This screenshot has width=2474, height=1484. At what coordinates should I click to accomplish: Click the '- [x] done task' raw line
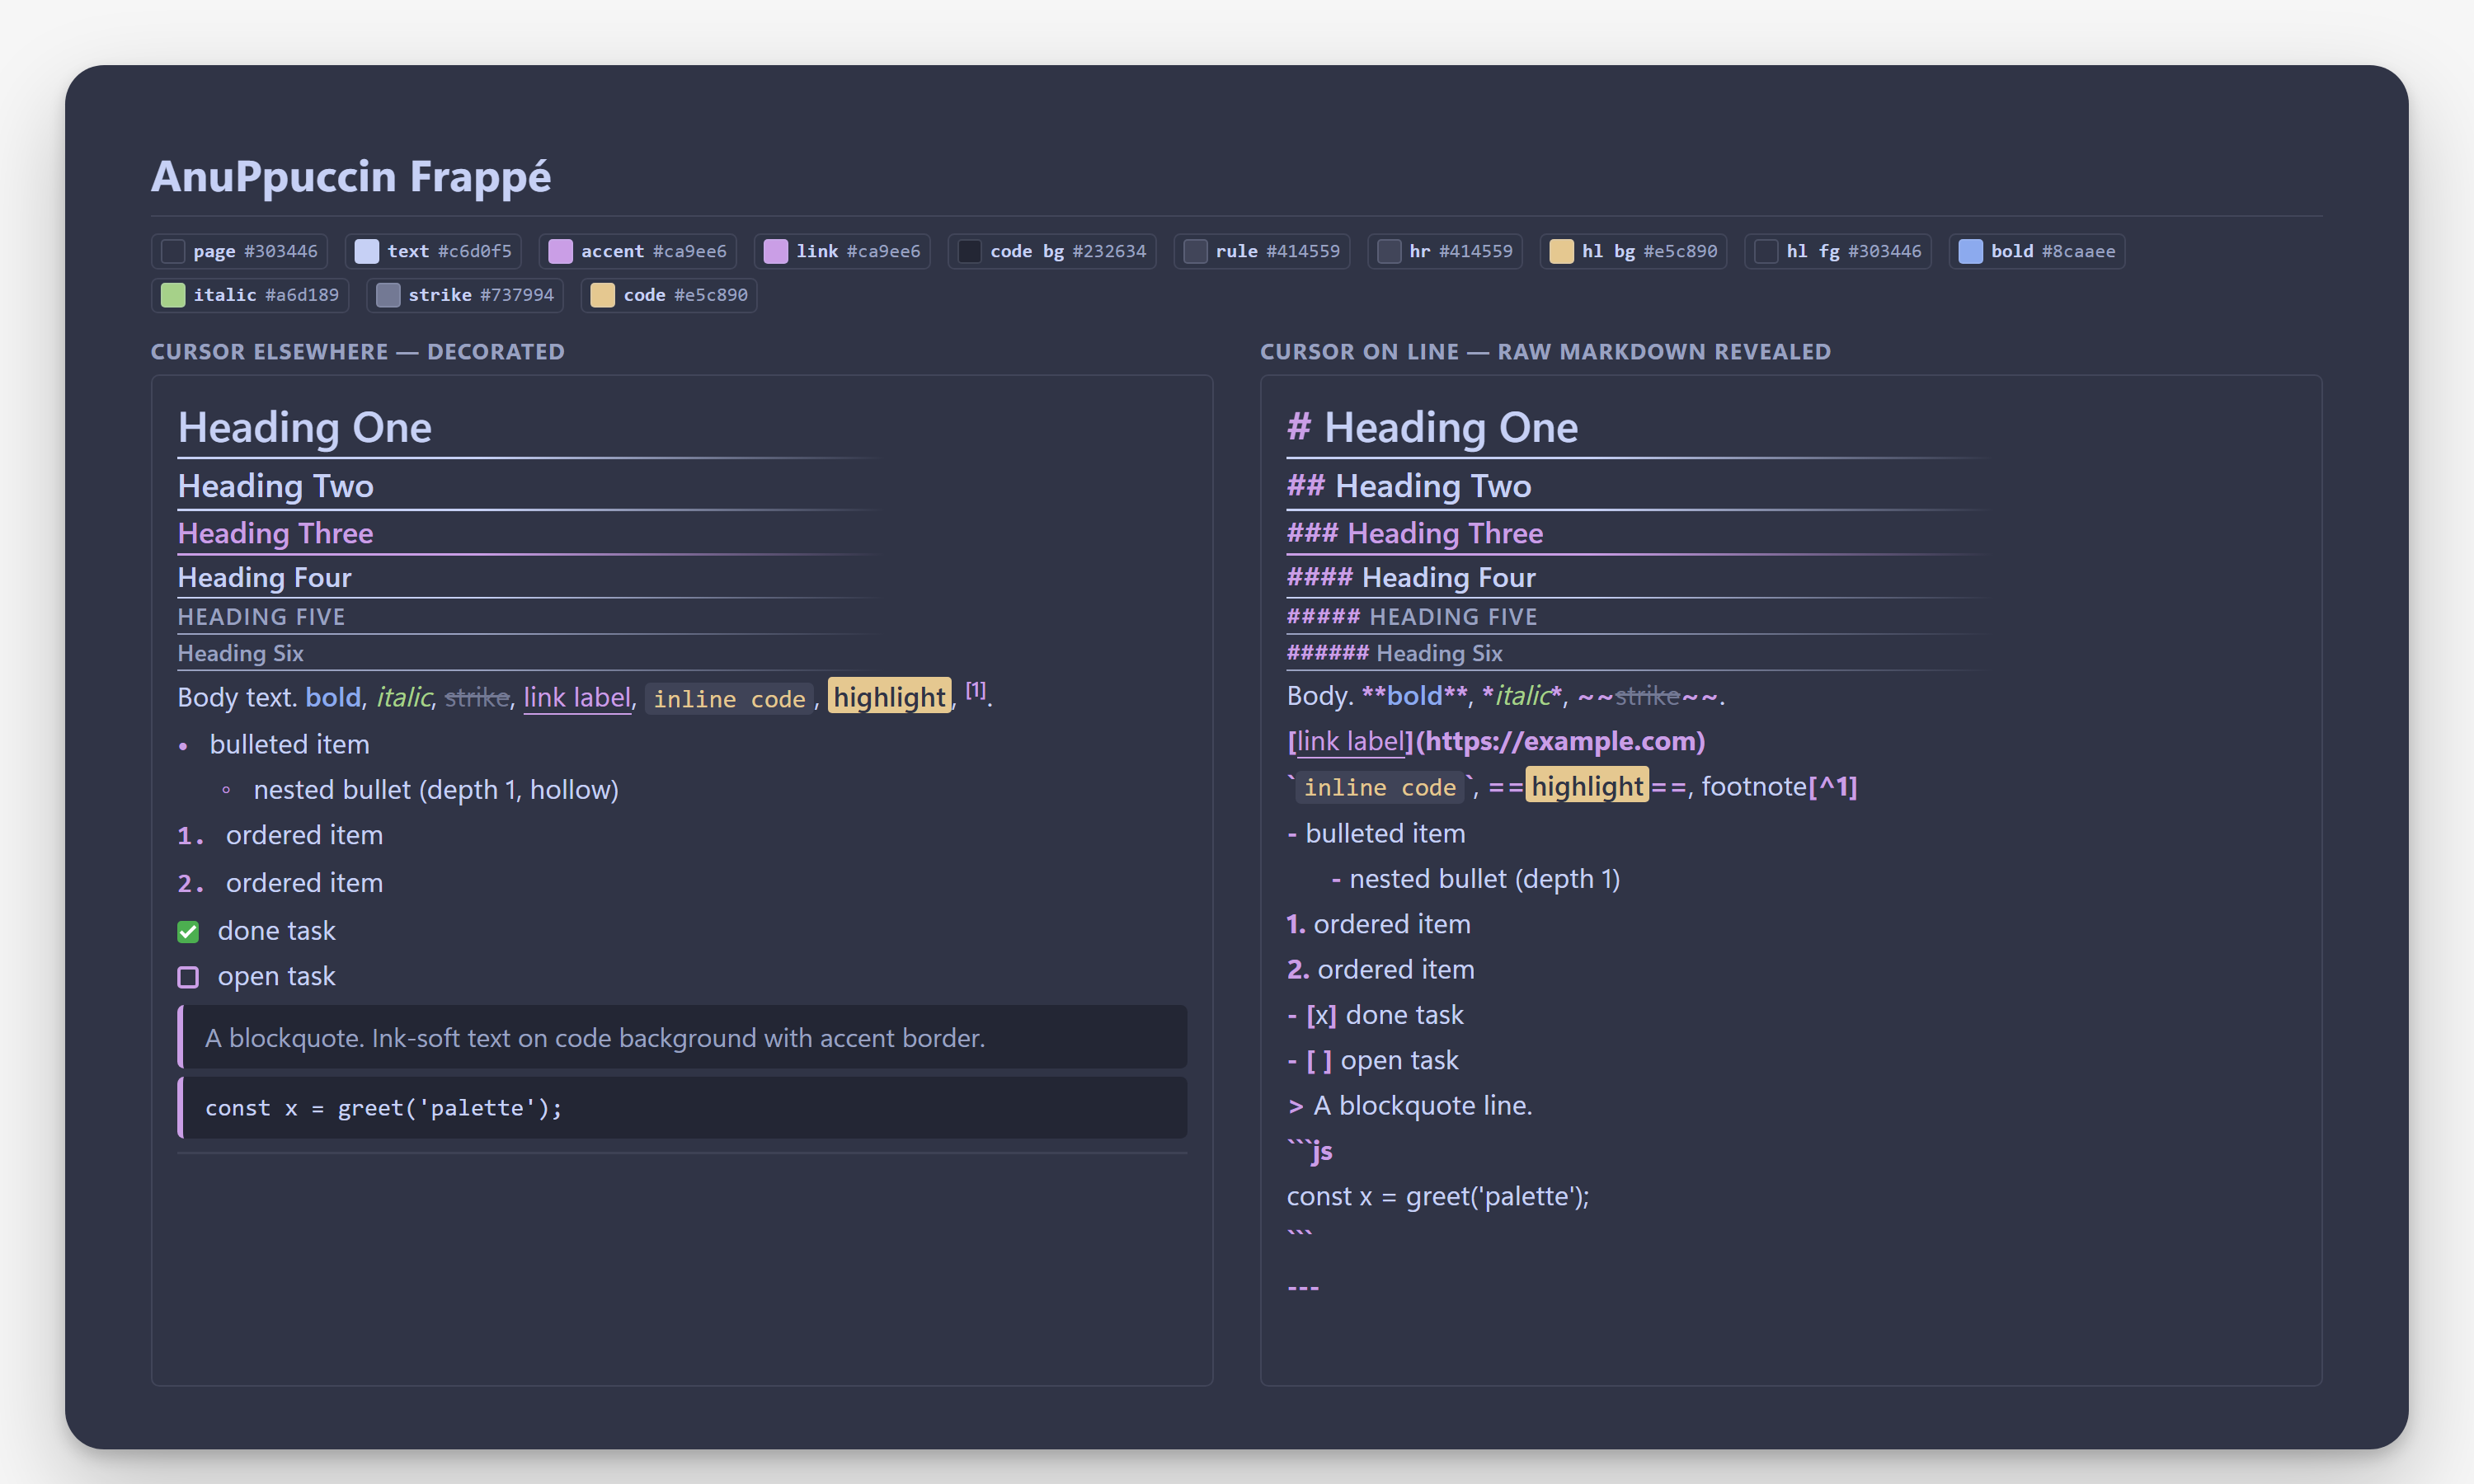pyautogui.click(x=1375, y=1015)
